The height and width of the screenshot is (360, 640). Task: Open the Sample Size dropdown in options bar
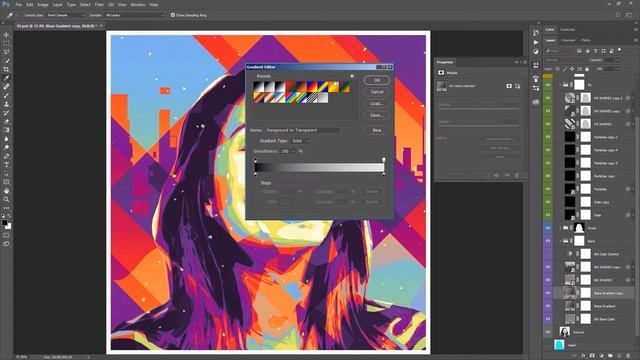pos(66,15)
